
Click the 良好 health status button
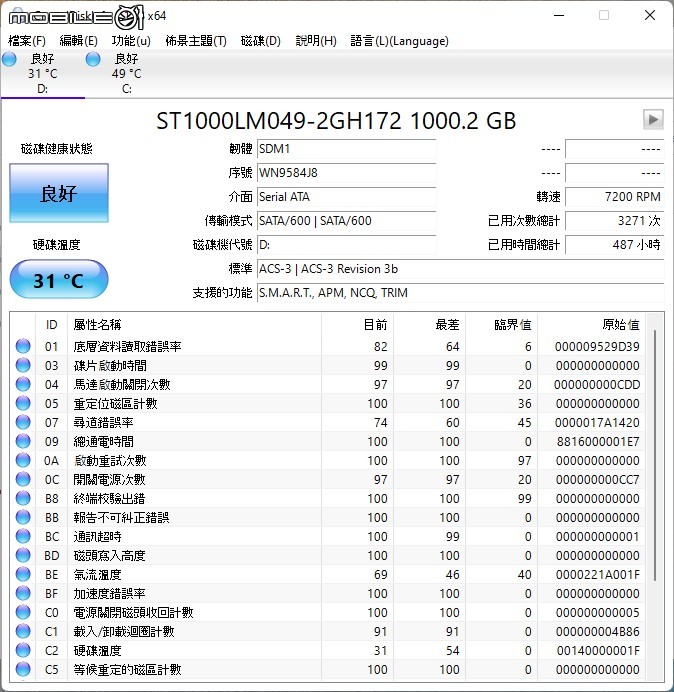click(59, 193)
